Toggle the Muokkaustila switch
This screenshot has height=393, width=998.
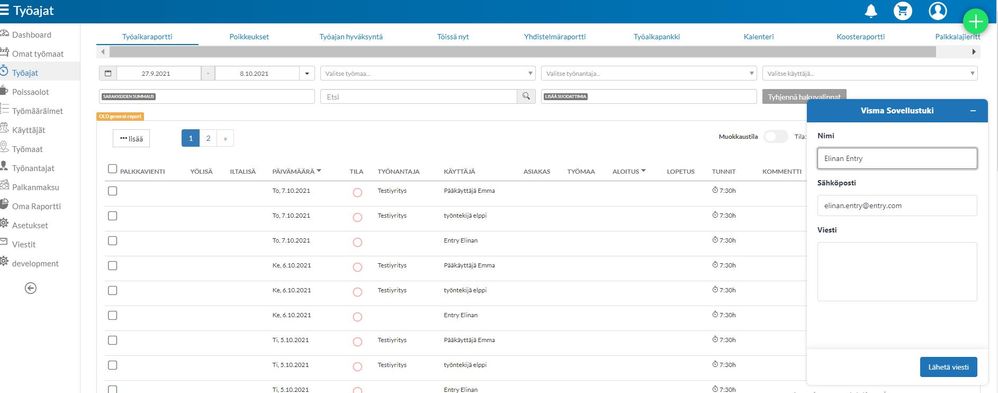point(775,136)
